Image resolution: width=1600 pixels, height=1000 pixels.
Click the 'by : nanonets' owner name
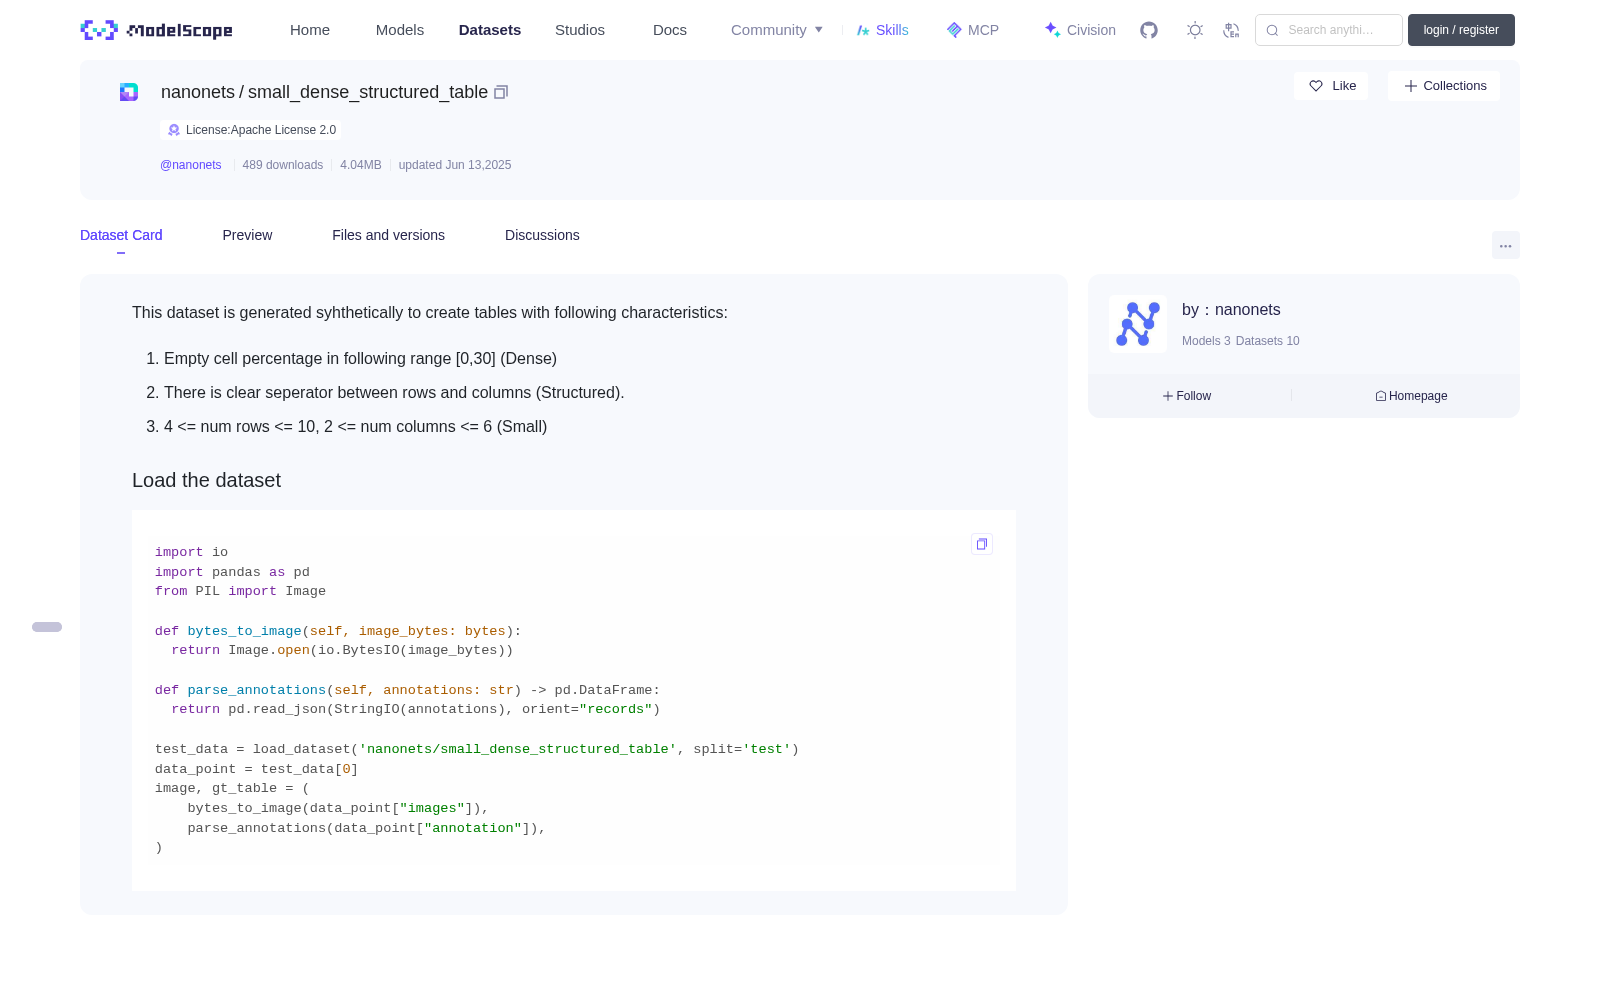1231,310
